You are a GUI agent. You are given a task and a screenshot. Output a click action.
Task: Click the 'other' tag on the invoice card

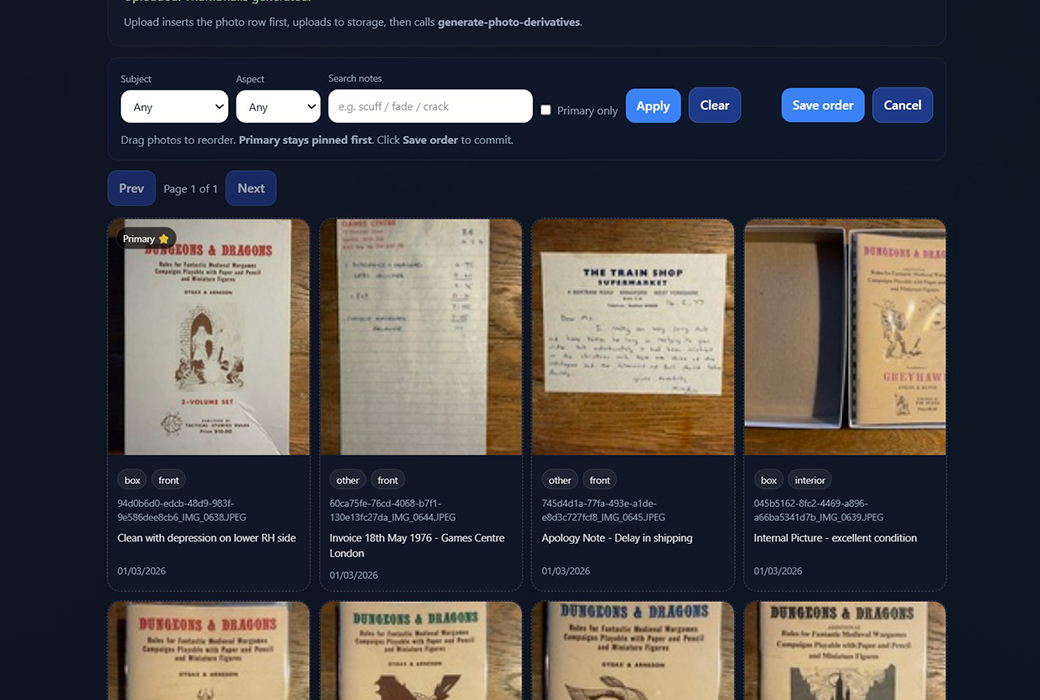347,480
